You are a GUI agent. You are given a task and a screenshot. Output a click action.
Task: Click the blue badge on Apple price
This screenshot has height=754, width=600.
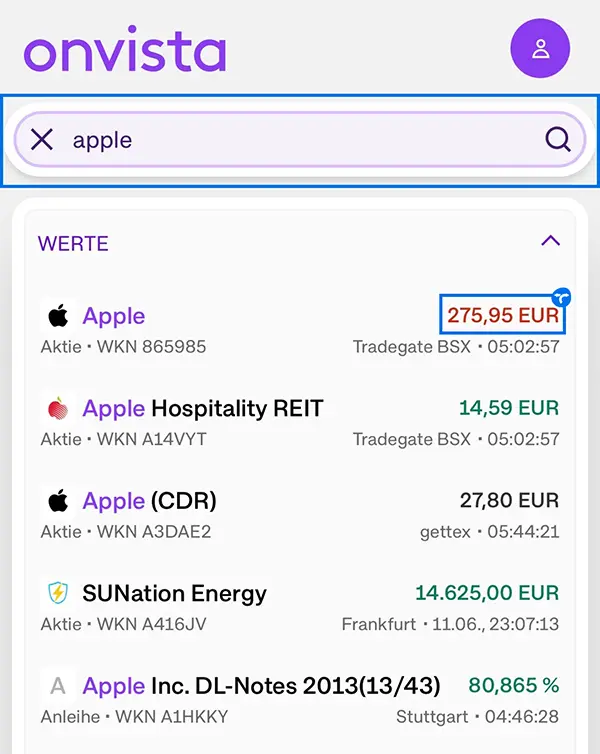click(x=561, y=297)
